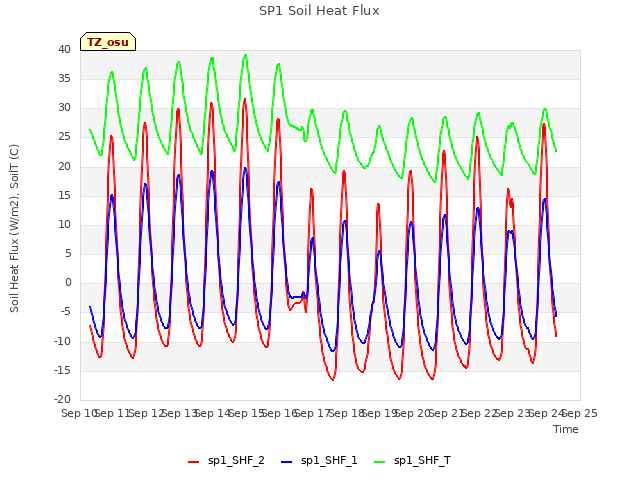Click the Sep 20 x-axis label

coord(413,413)
